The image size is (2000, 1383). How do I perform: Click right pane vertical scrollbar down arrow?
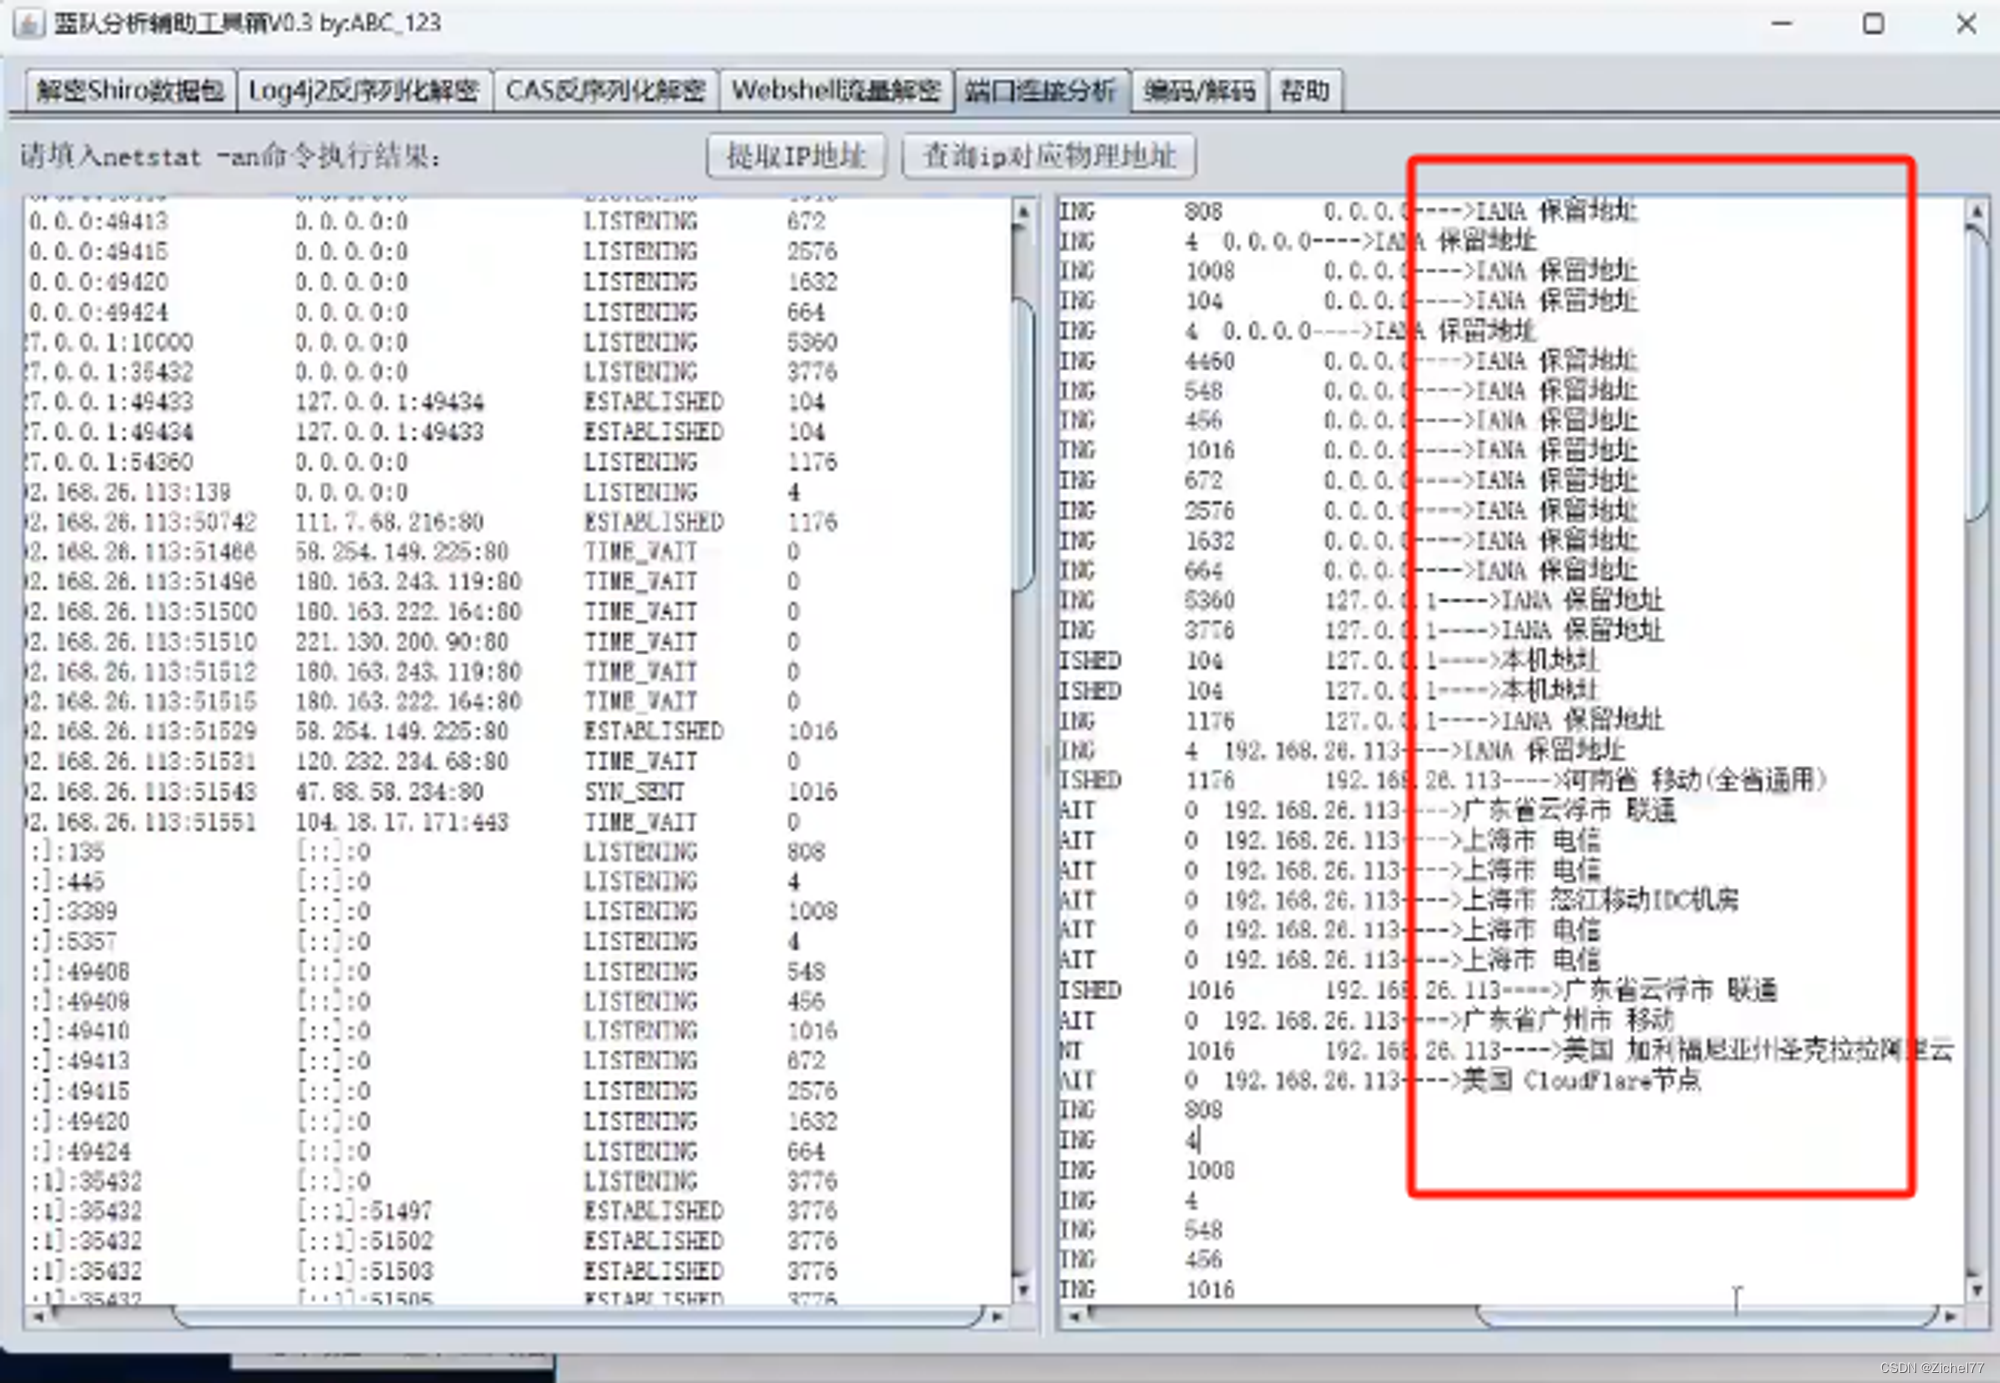coord(1976,1291)
